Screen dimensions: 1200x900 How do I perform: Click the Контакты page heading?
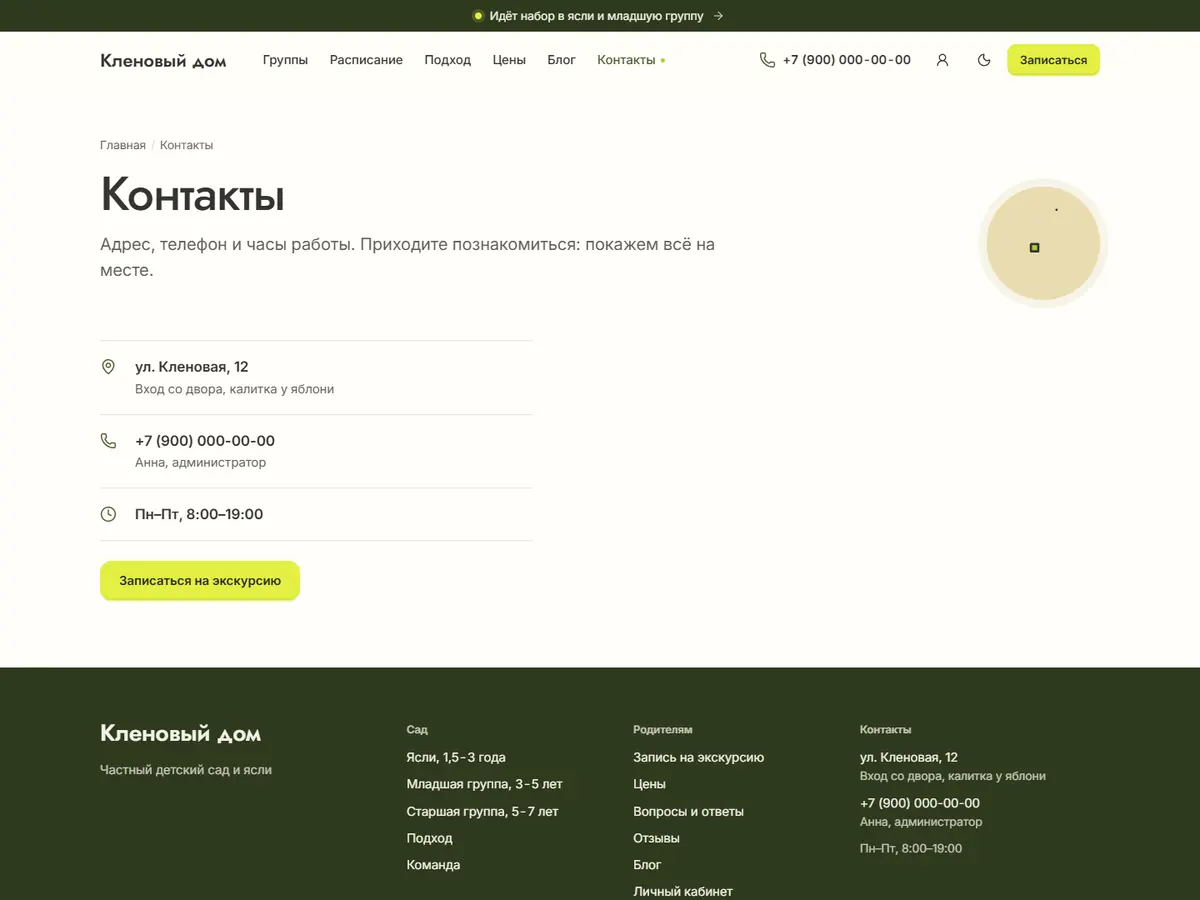(x=192, y=195)
